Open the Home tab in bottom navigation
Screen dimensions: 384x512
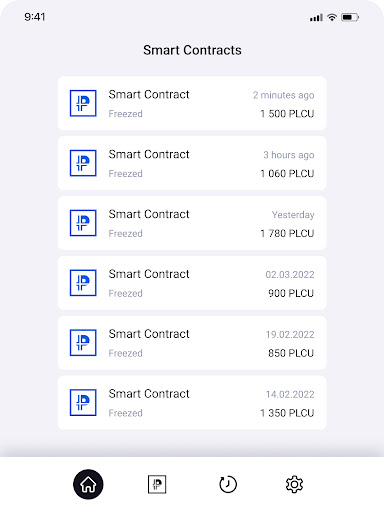88,484
